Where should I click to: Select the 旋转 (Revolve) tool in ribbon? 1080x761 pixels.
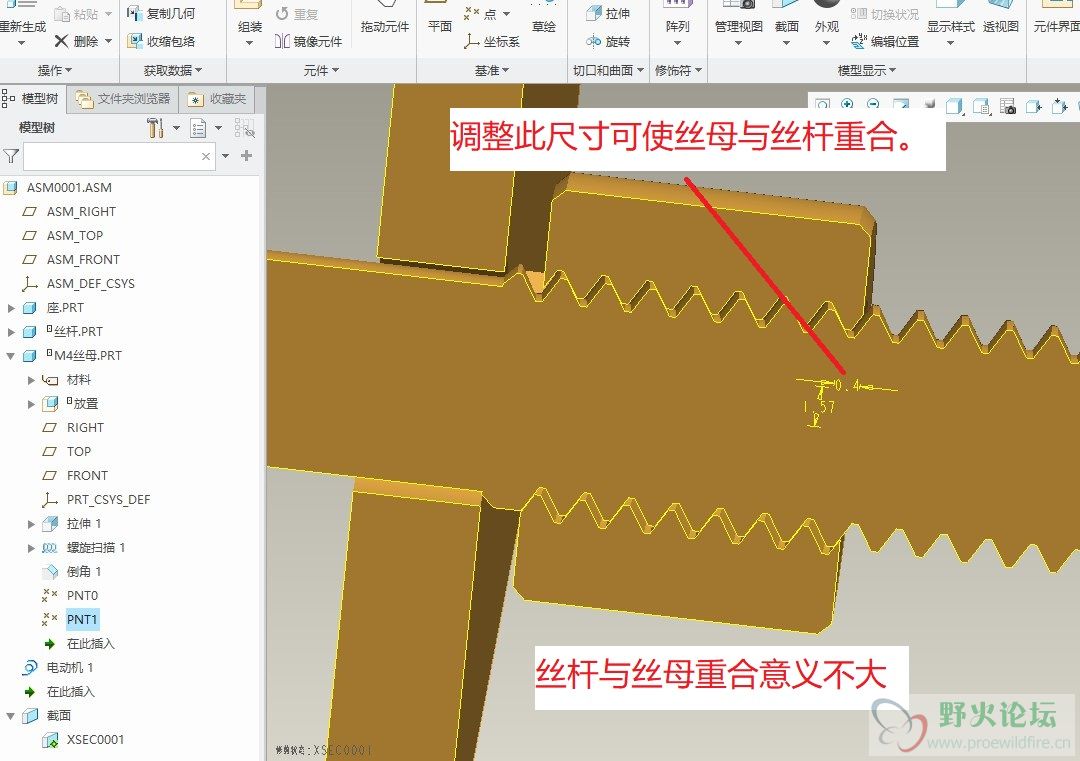tap(608, 41)
